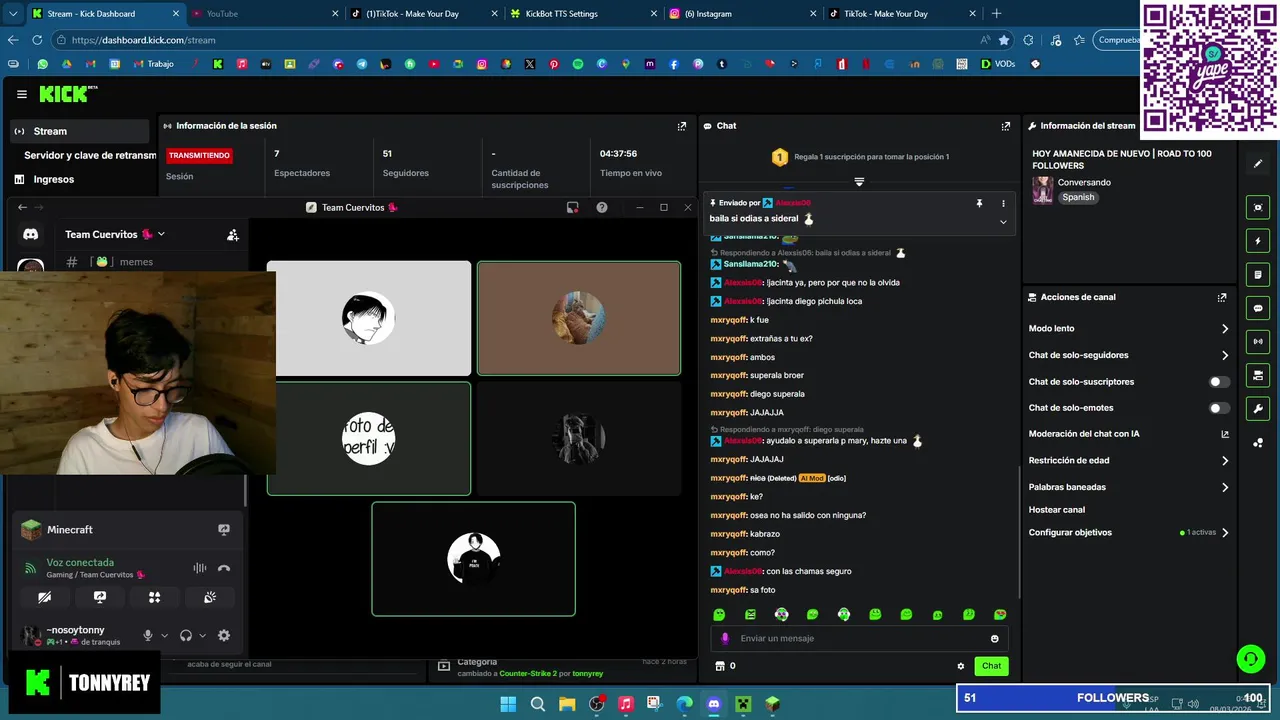Screen dimensions: 1280x720
Task: Open Windows taskbar search
Action: [538, 704]
